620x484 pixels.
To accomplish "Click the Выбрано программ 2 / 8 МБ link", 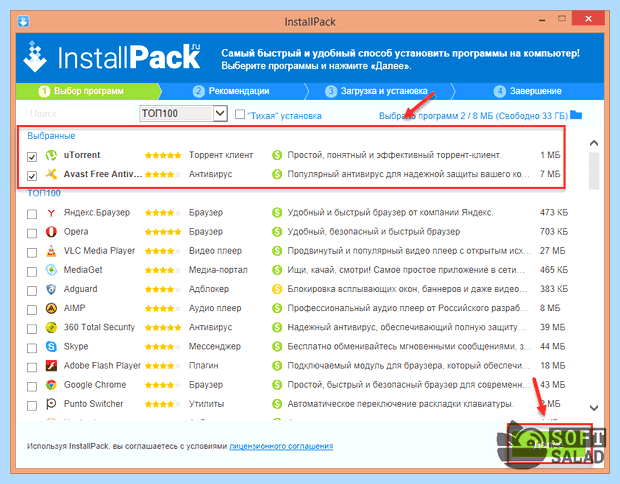I will (473, 116).
